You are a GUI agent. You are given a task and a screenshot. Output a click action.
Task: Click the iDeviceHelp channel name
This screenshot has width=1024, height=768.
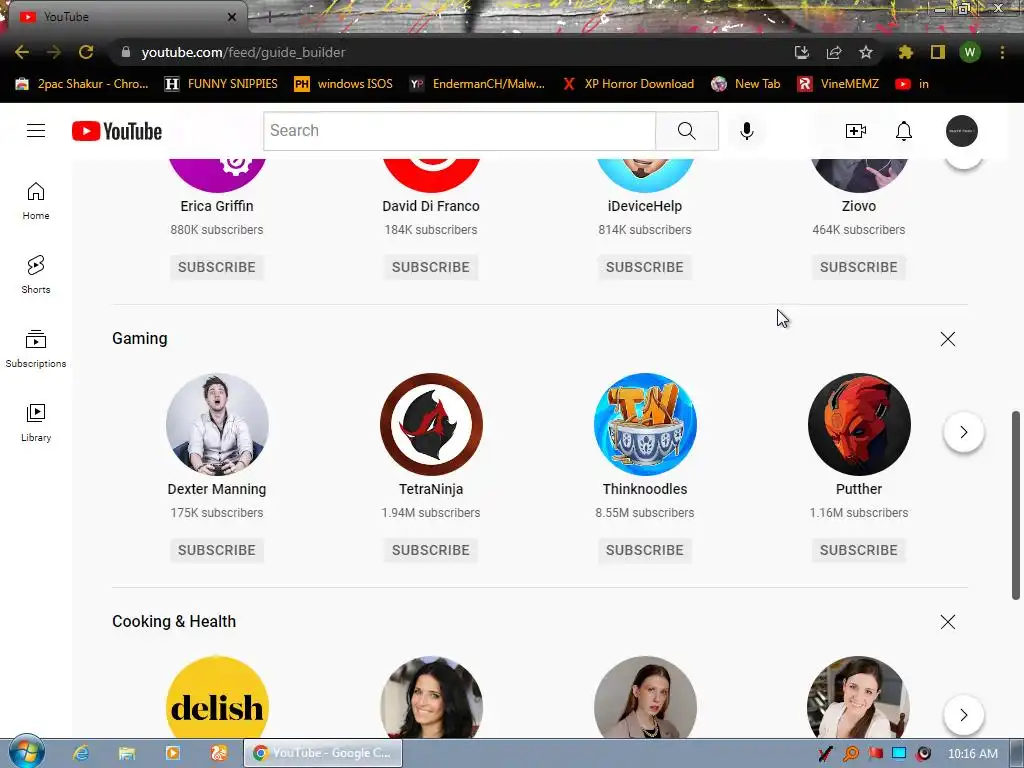click(x=645, y=206)
